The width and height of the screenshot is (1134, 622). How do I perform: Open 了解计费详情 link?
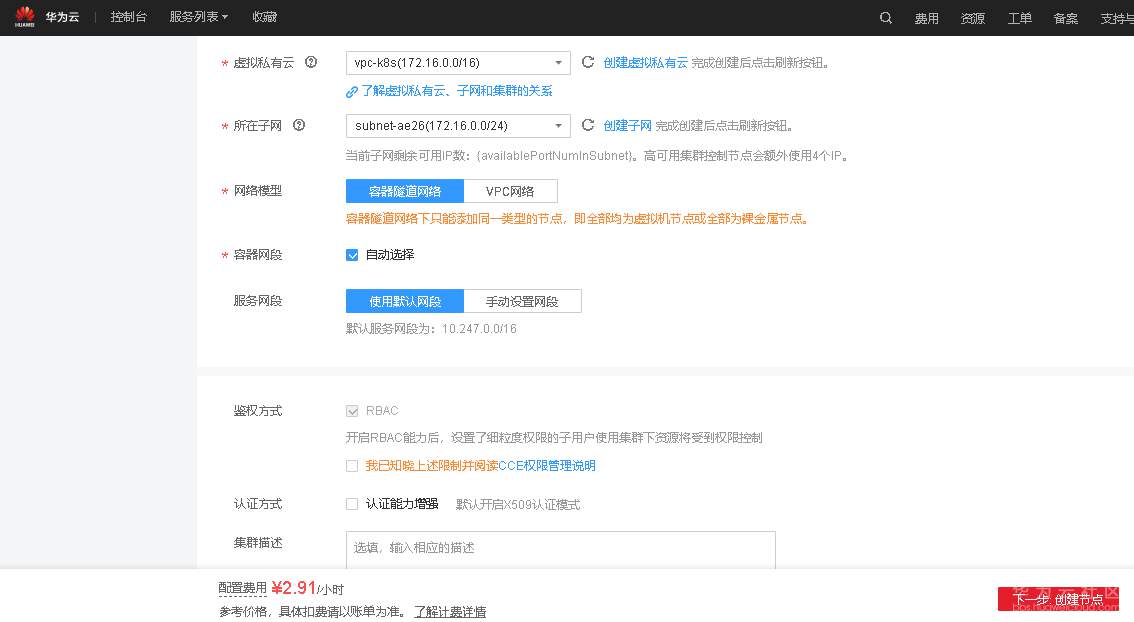[450, 612]
